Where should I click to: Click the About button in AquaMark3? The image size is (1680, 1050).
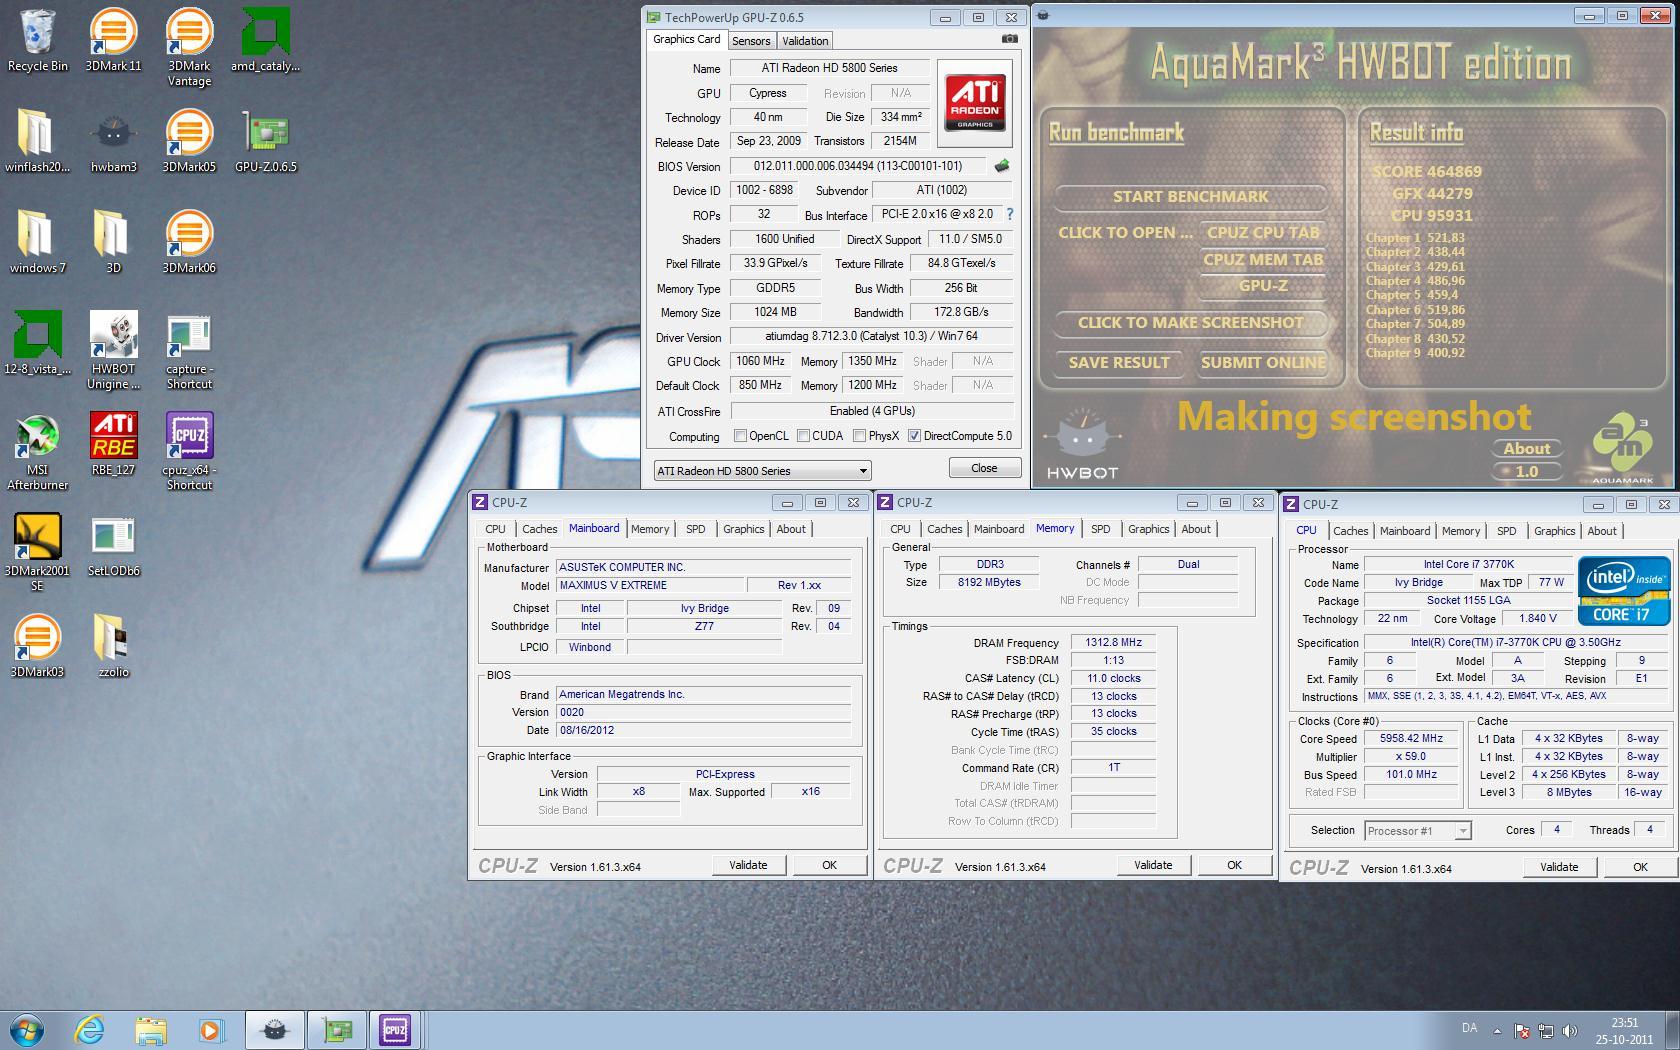1526,449
